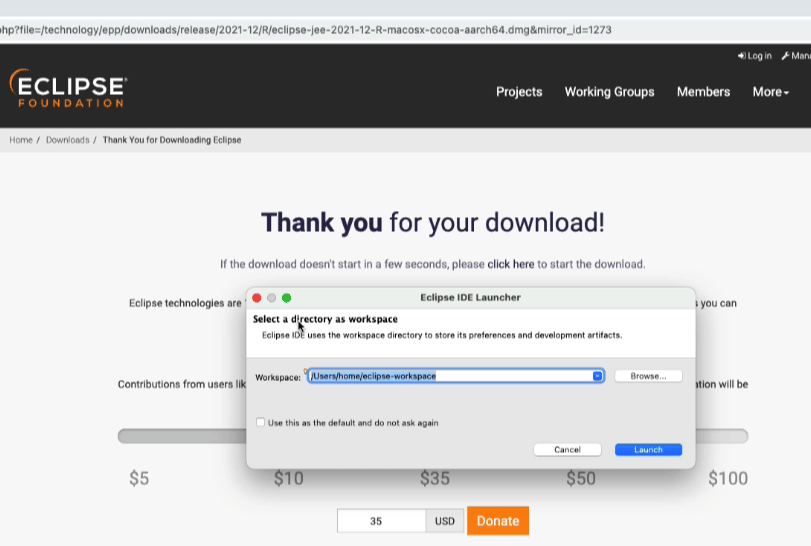Click the USD currency label
The width and height of the screenshot is (811, 546).
444,521
